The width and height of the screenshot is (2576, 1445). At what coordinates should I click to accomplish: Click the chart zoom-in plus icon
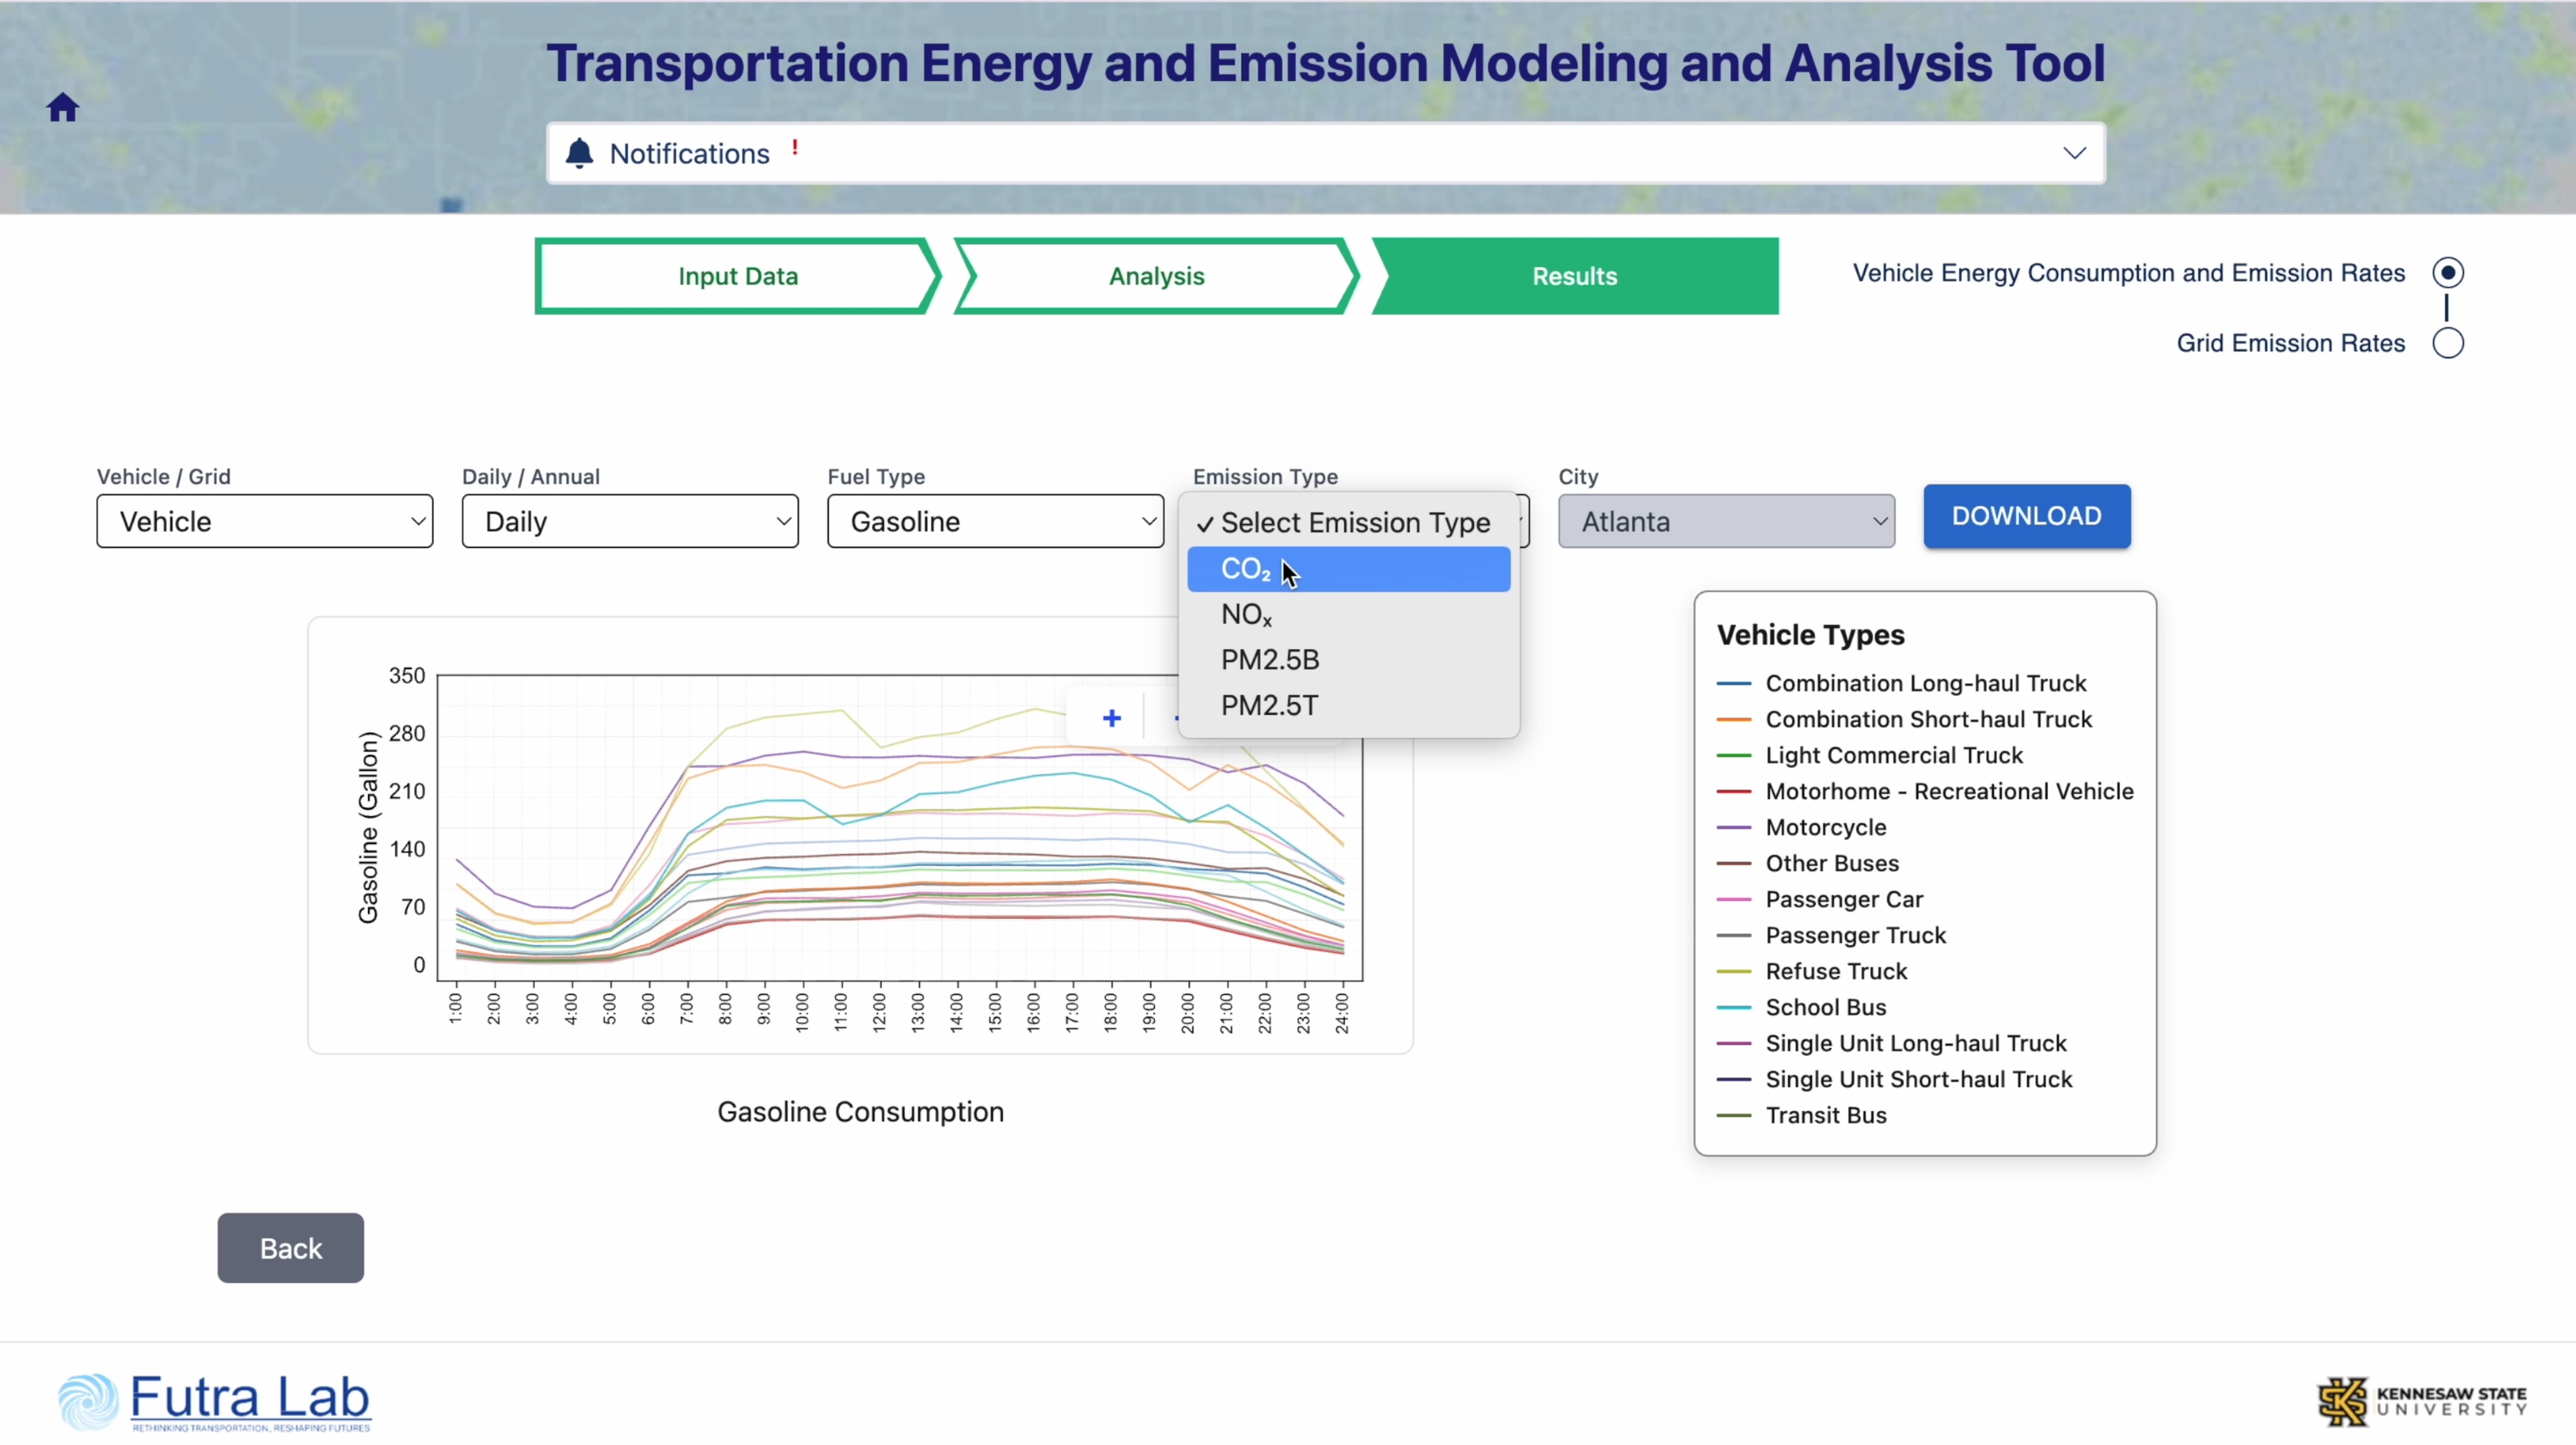pos(1111,718)
